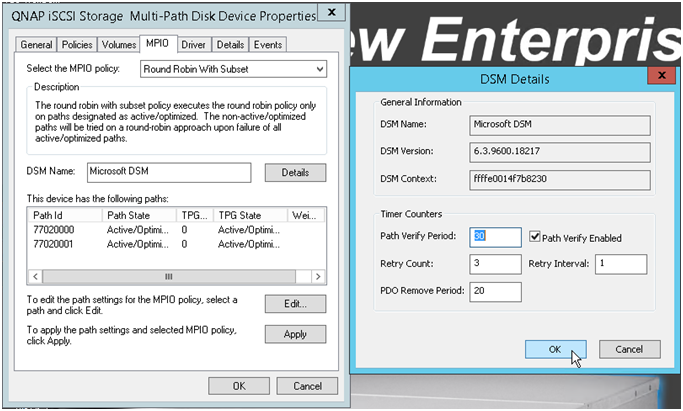Click the Path State column header

tap(139, 215)
